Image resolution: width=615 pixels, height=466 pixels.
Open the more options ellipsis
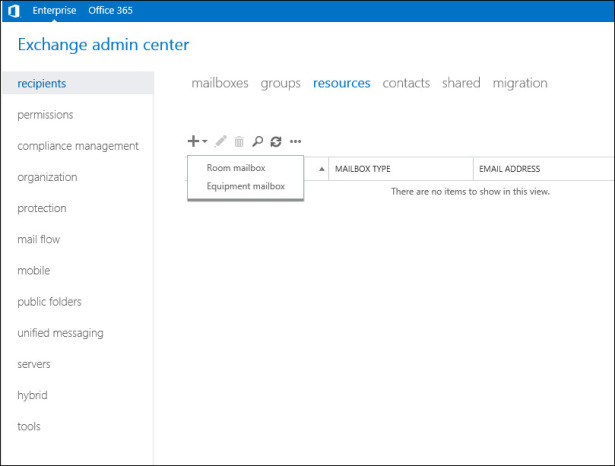[295, 141]
